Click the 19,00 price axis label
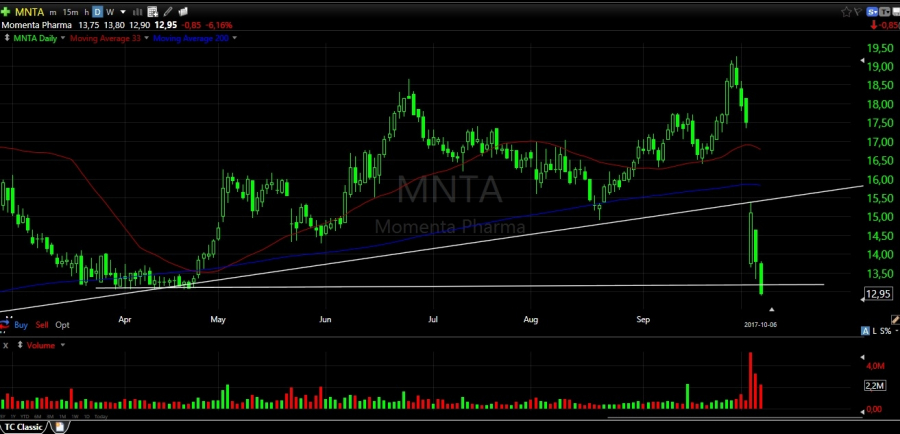Screen dimensions: 900x434 [x=882, y=67]
